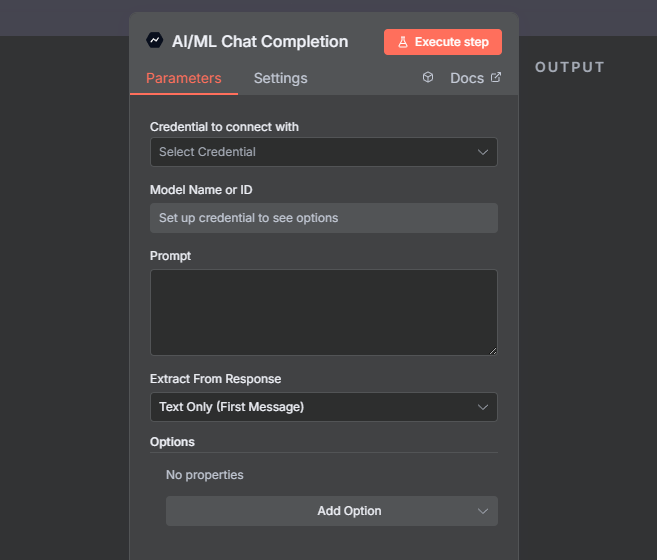Click the chevron in Select Credential field
Screen dimensions: 657x560
pyautogui.click(x=483, y=152)
